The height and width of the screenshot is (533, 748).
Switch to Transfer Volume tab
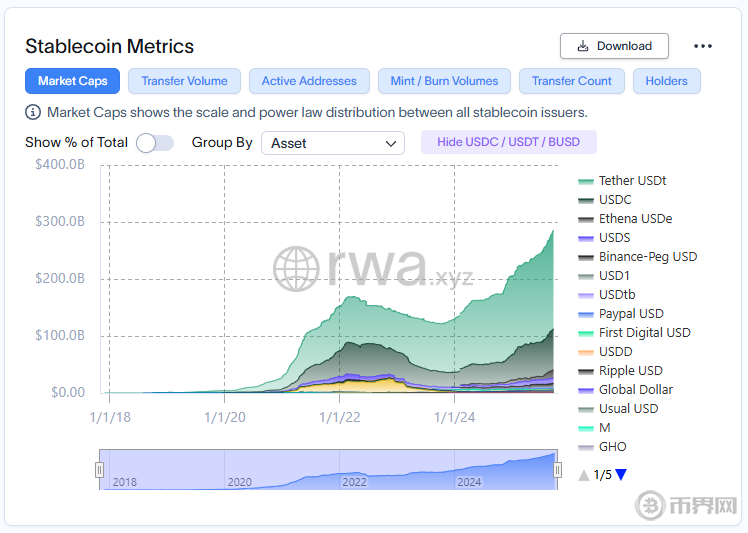click(x=184, y=81)
